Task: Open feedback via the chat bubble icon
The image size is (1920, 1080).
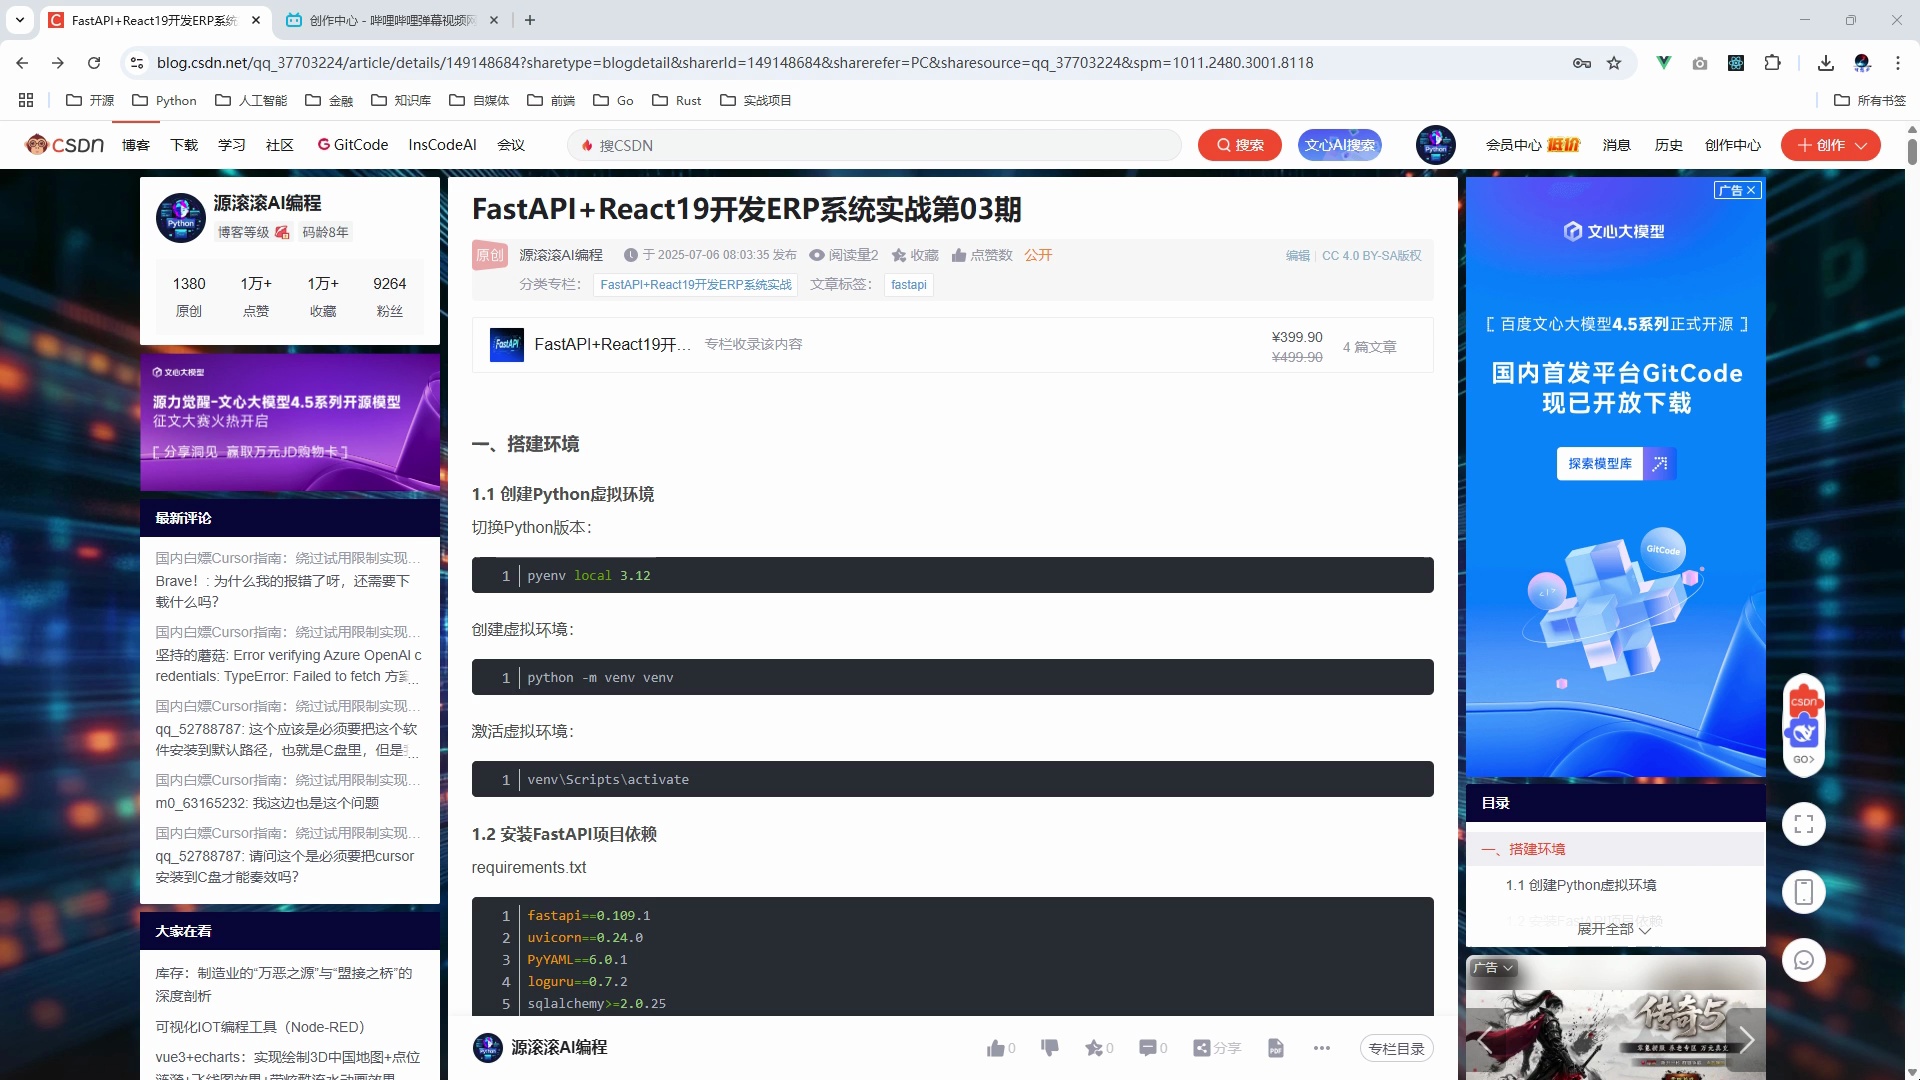Action: pos(1803,959)
